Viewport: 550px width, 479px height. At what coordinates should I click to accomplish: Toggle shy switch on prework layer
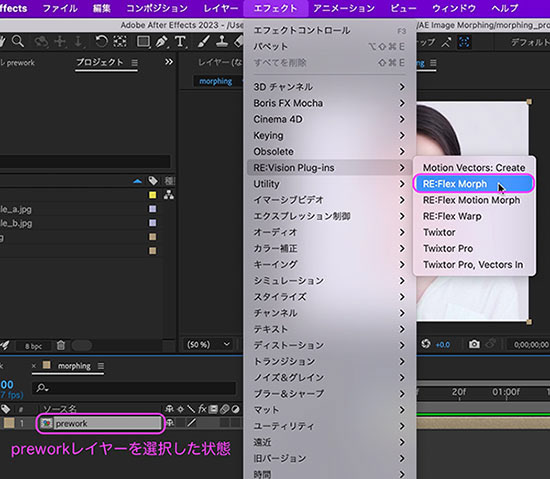pyautogui.click(x=170, y=423)
